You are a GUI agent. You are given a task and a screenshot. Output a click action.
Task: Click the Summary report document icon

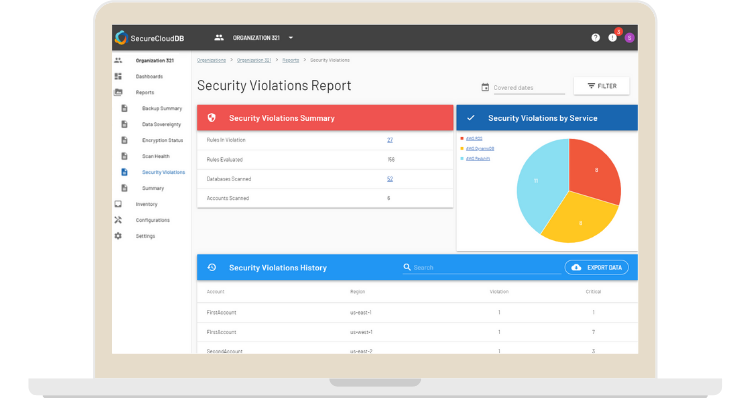click(124, 188)
